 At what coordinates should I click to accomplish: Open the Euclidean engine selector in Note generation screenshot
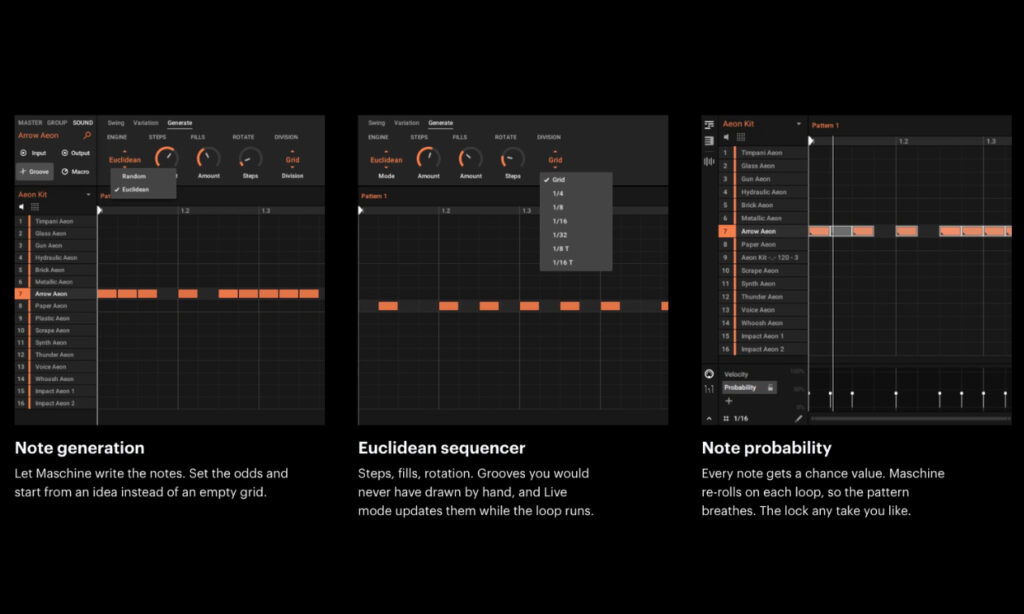pyautogui.click(x=125, y=160)
